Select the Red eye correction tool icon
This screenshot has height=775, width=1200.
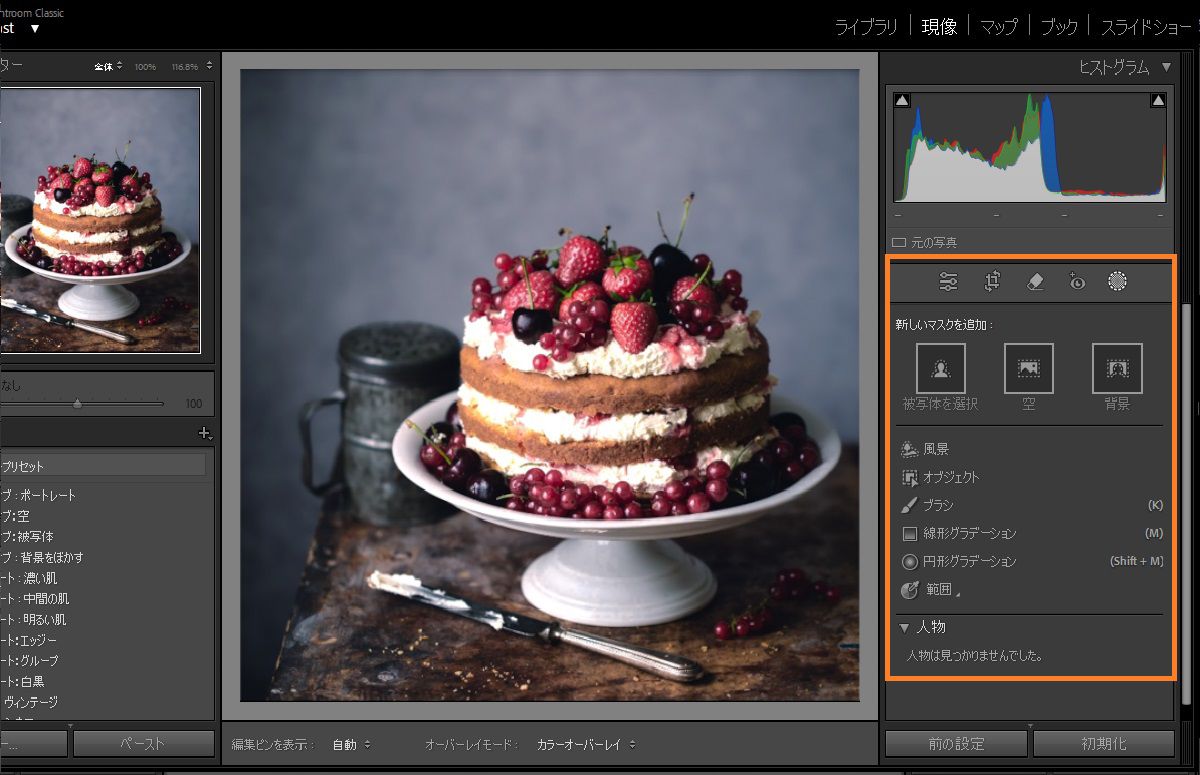(x=1076, y=282)
